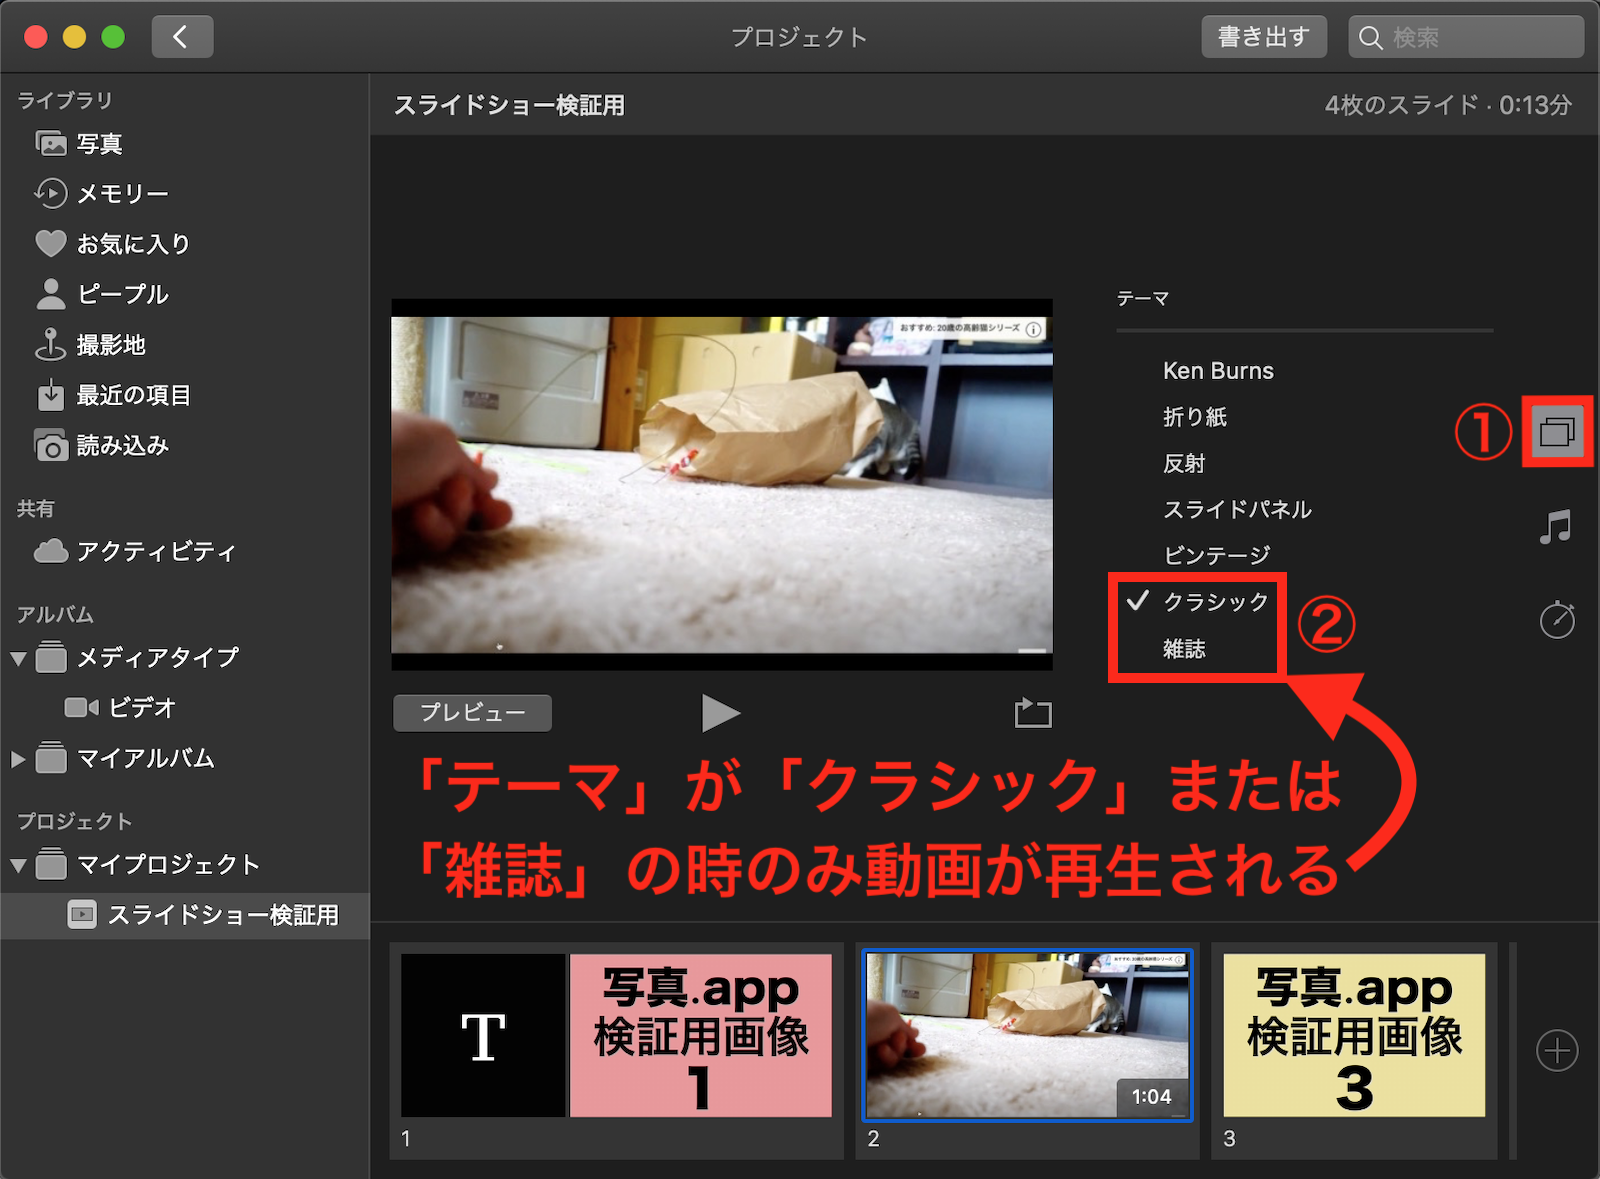1600x1179 pixels.
Task: Open 読み込み import item
Action: [101, 445]
